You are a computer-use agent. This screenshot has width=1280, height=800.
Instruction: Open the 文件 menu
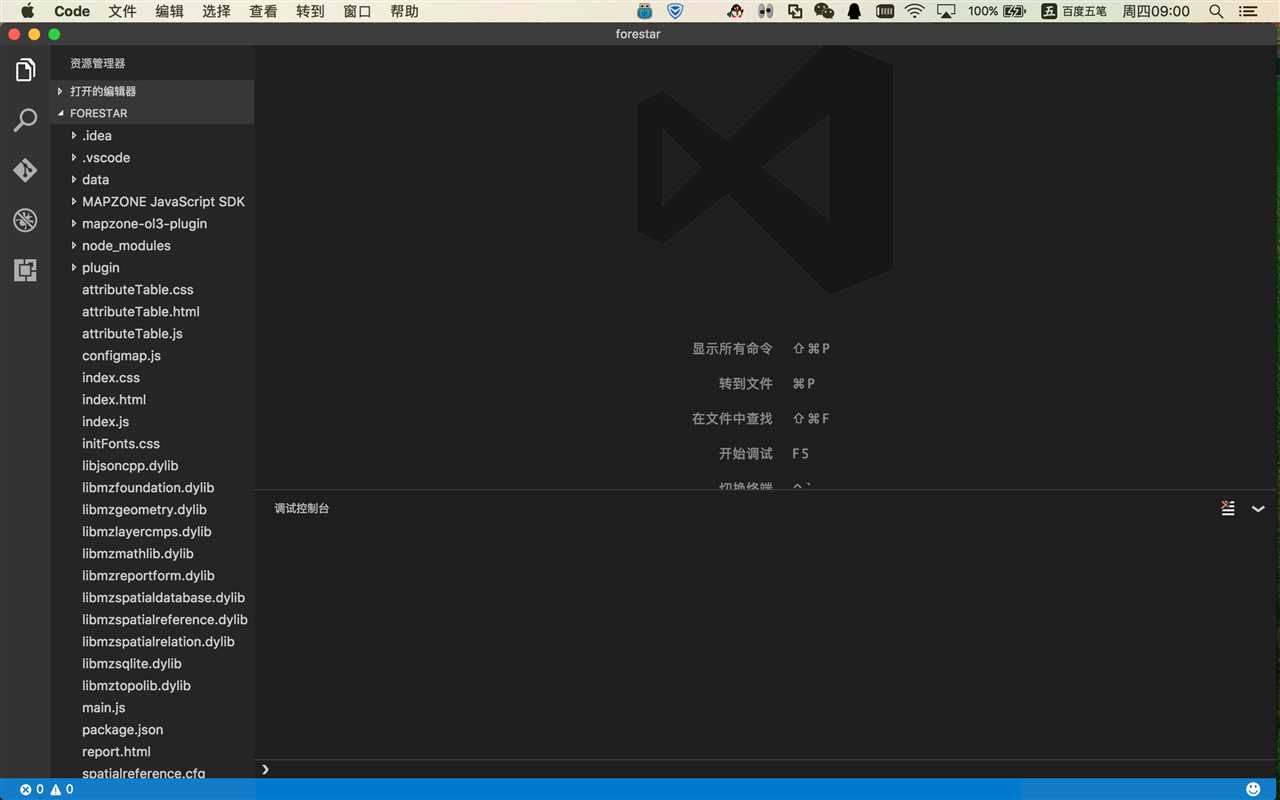click(x=122, y=11)
